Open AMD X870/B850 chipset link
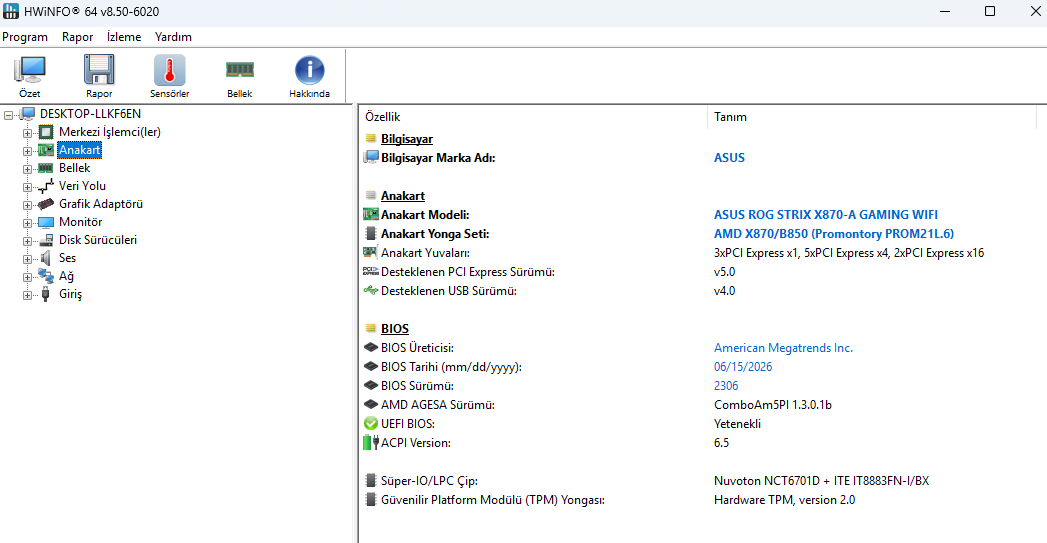Screen dimensions: 1047x543 pyautogui.click(x=833, y=234)
